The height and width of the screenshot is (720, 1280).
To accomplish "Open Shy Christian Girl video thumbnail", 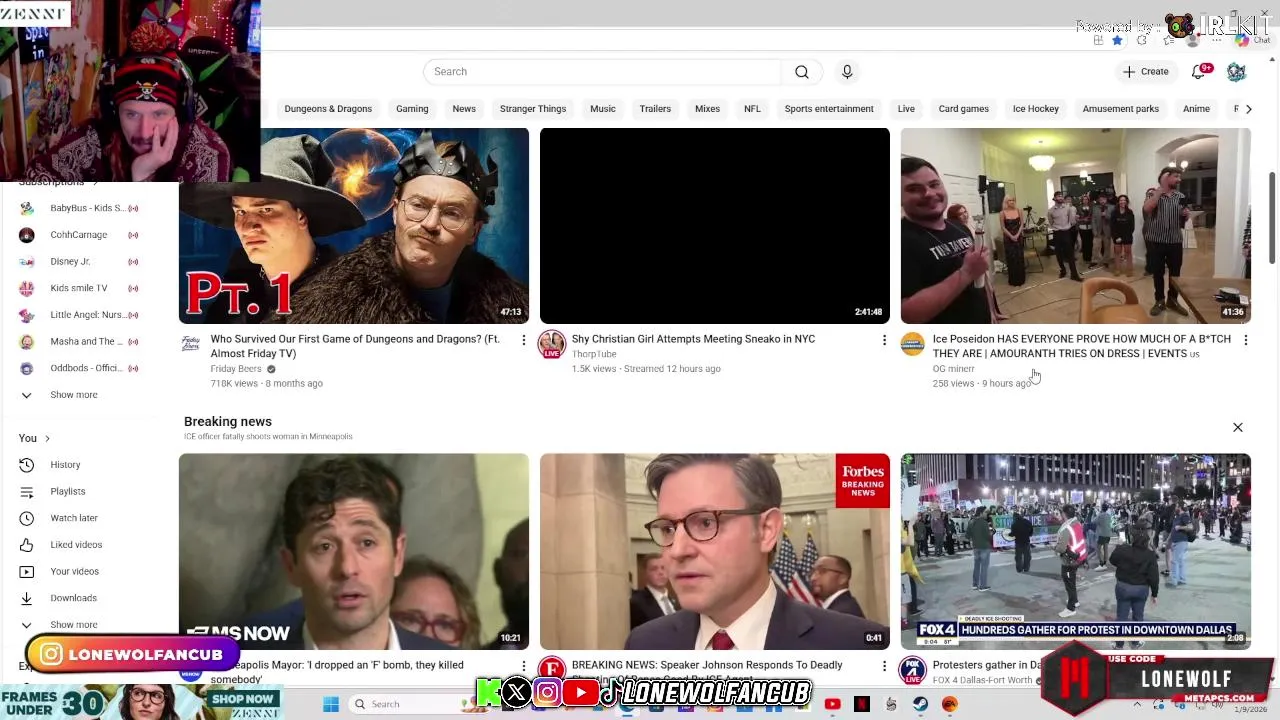I will (x=715, y=226).
